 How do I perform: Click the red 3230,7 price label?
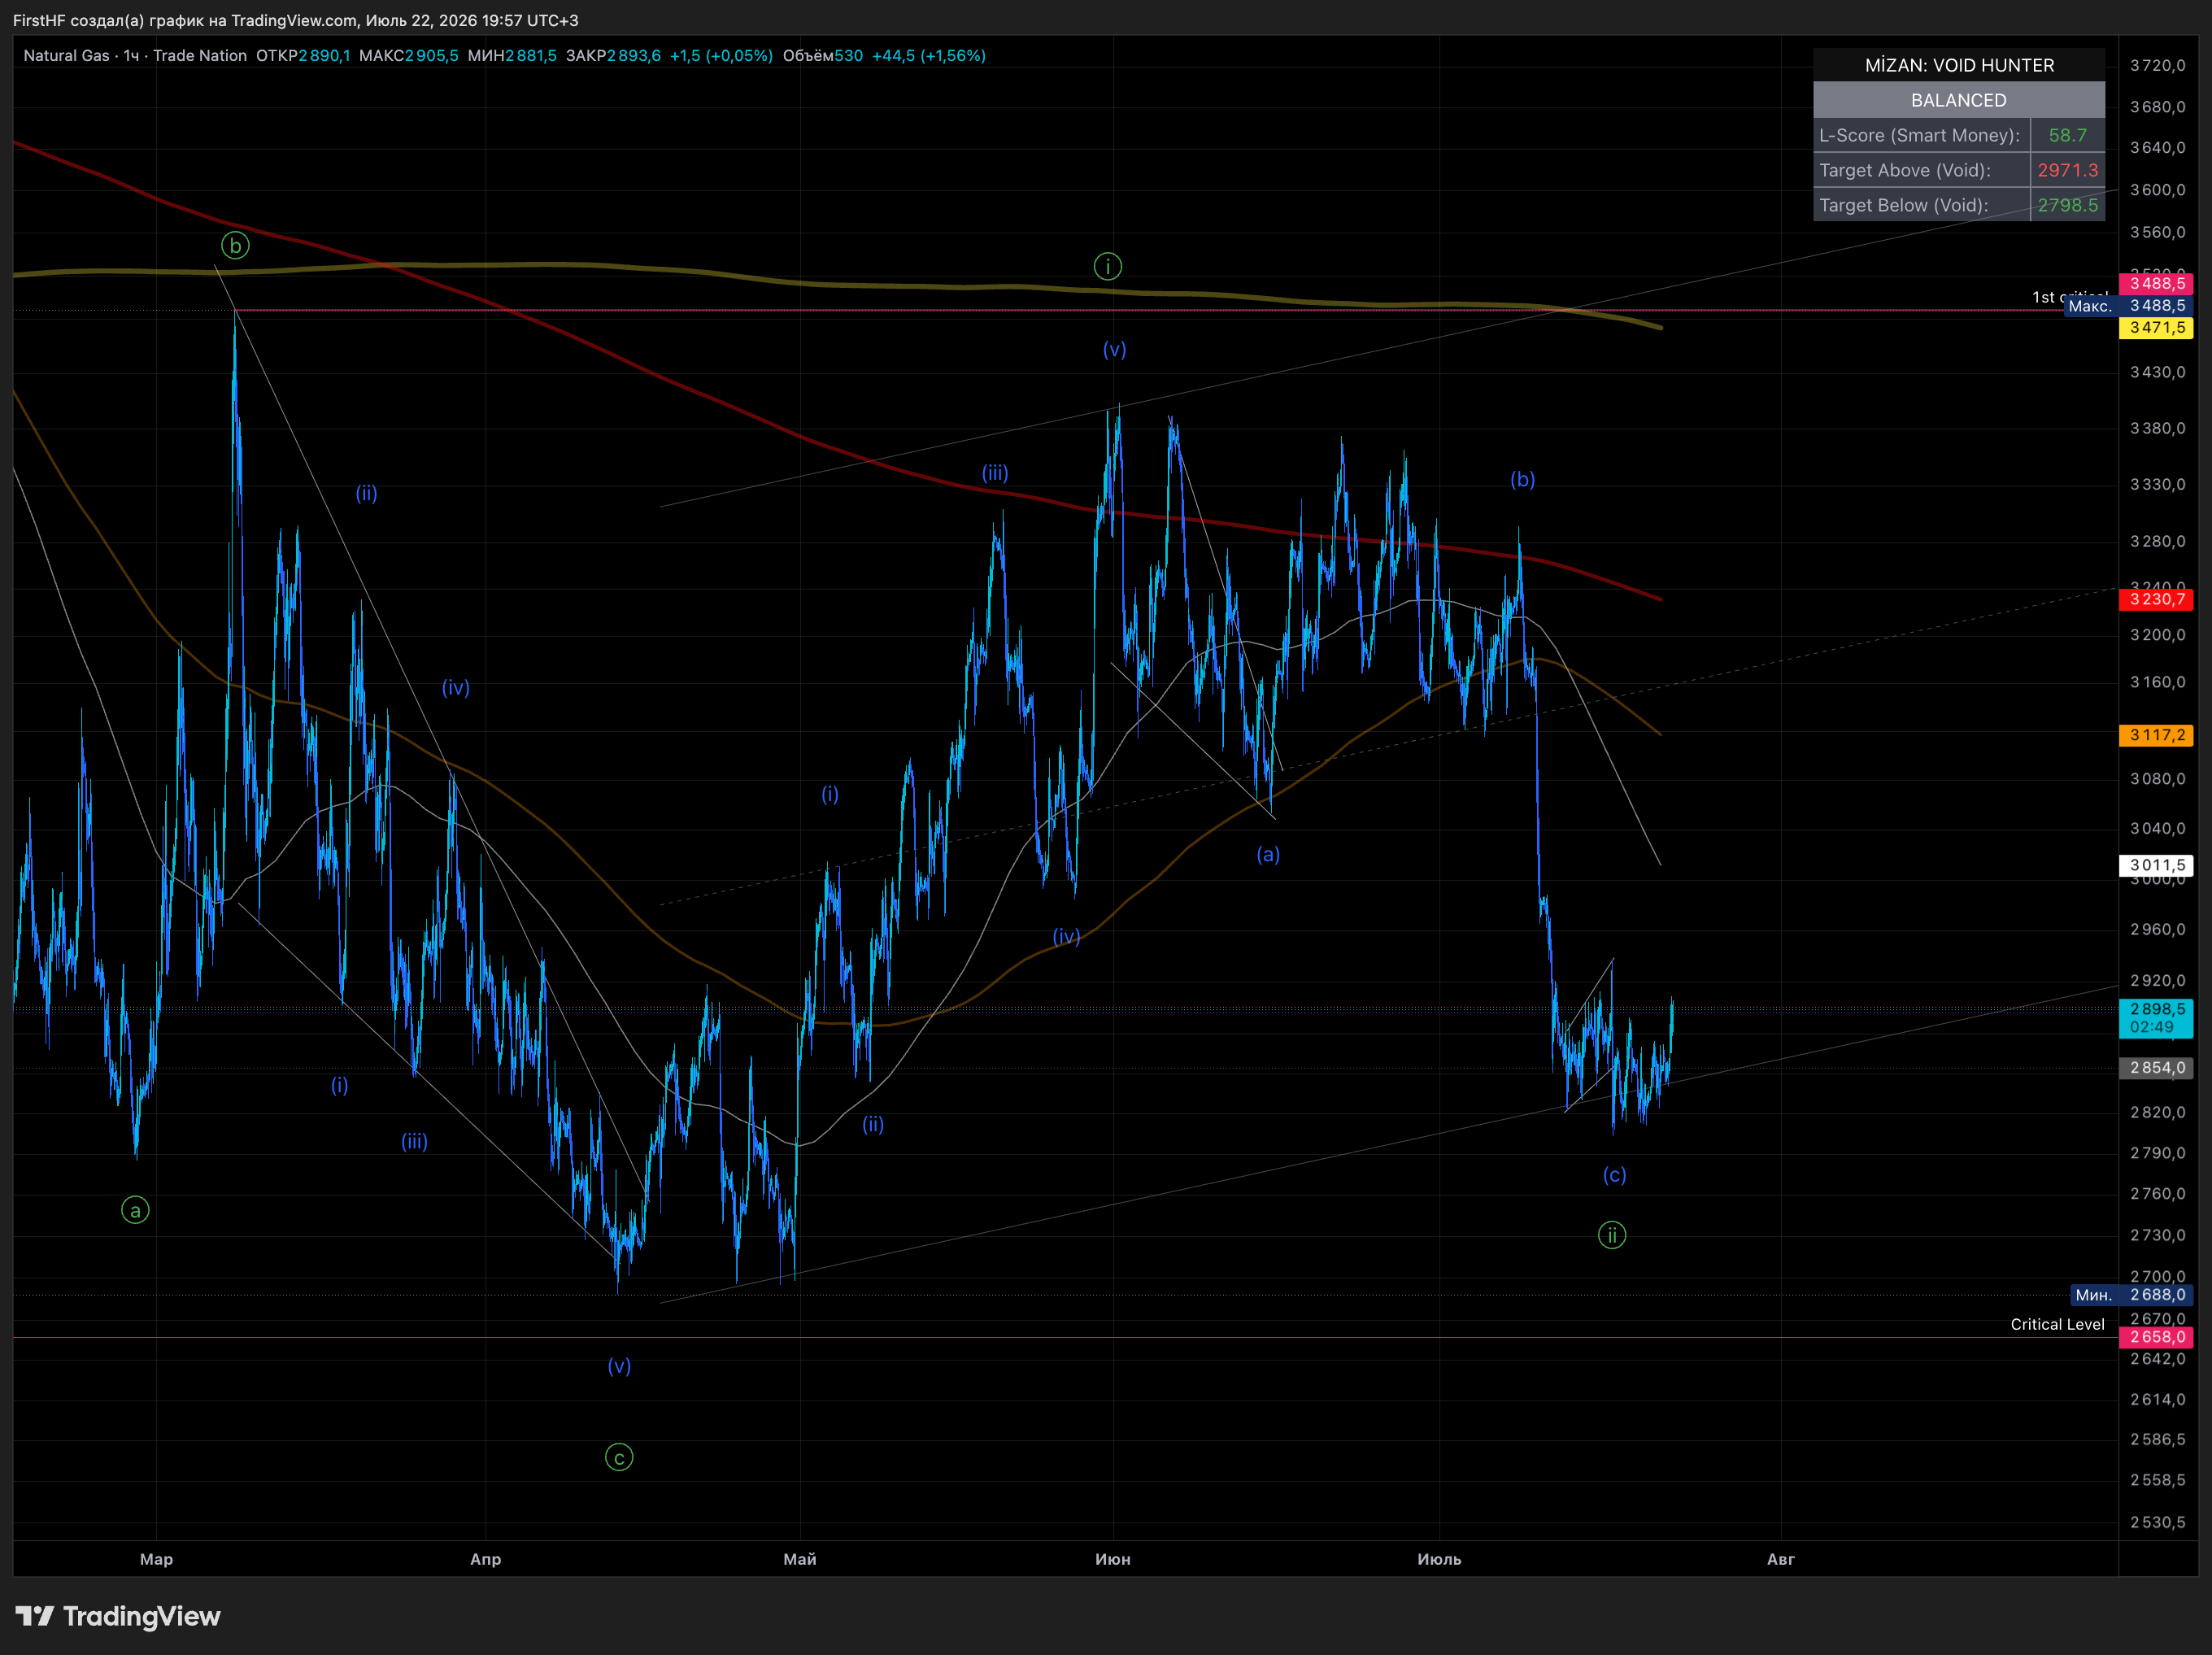coord(2156,599)
